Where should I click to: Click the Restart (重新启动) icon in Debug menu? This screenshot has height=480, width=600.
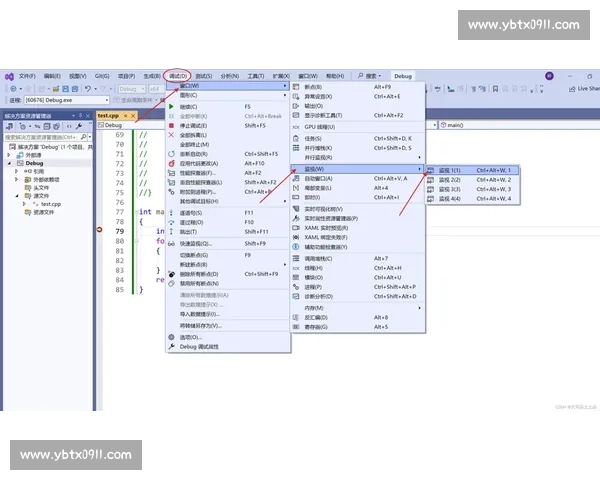tap(171, 153)
